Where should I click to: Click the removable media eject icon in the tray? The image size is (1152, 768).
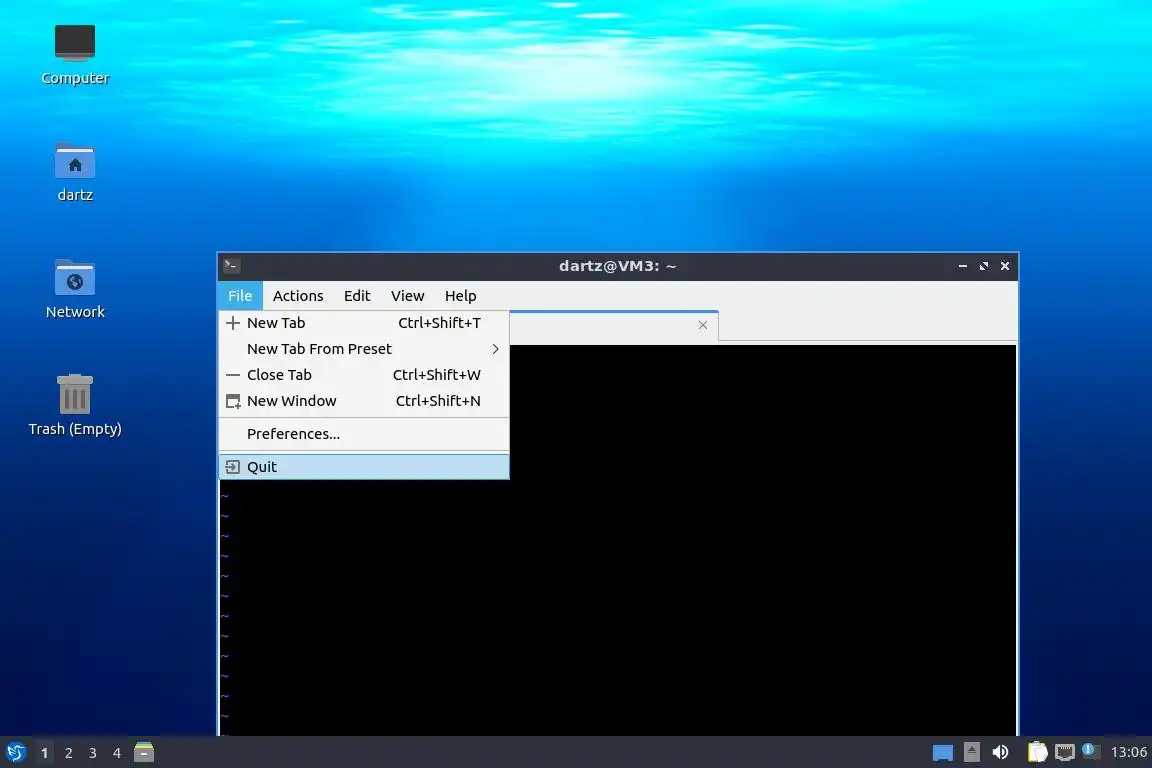971,752
